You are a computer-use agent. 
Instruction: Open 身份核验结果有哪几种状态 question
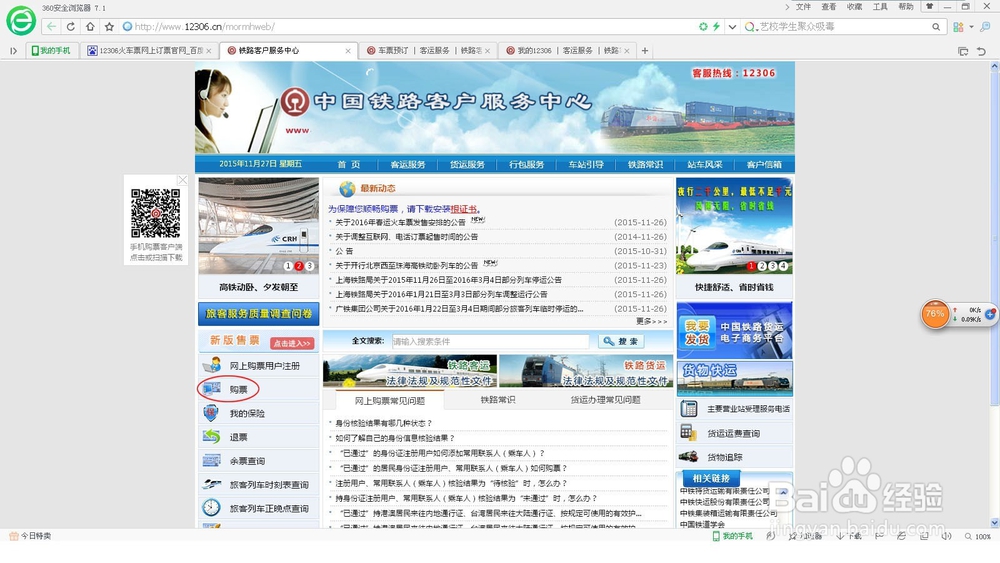pos(383,423)
